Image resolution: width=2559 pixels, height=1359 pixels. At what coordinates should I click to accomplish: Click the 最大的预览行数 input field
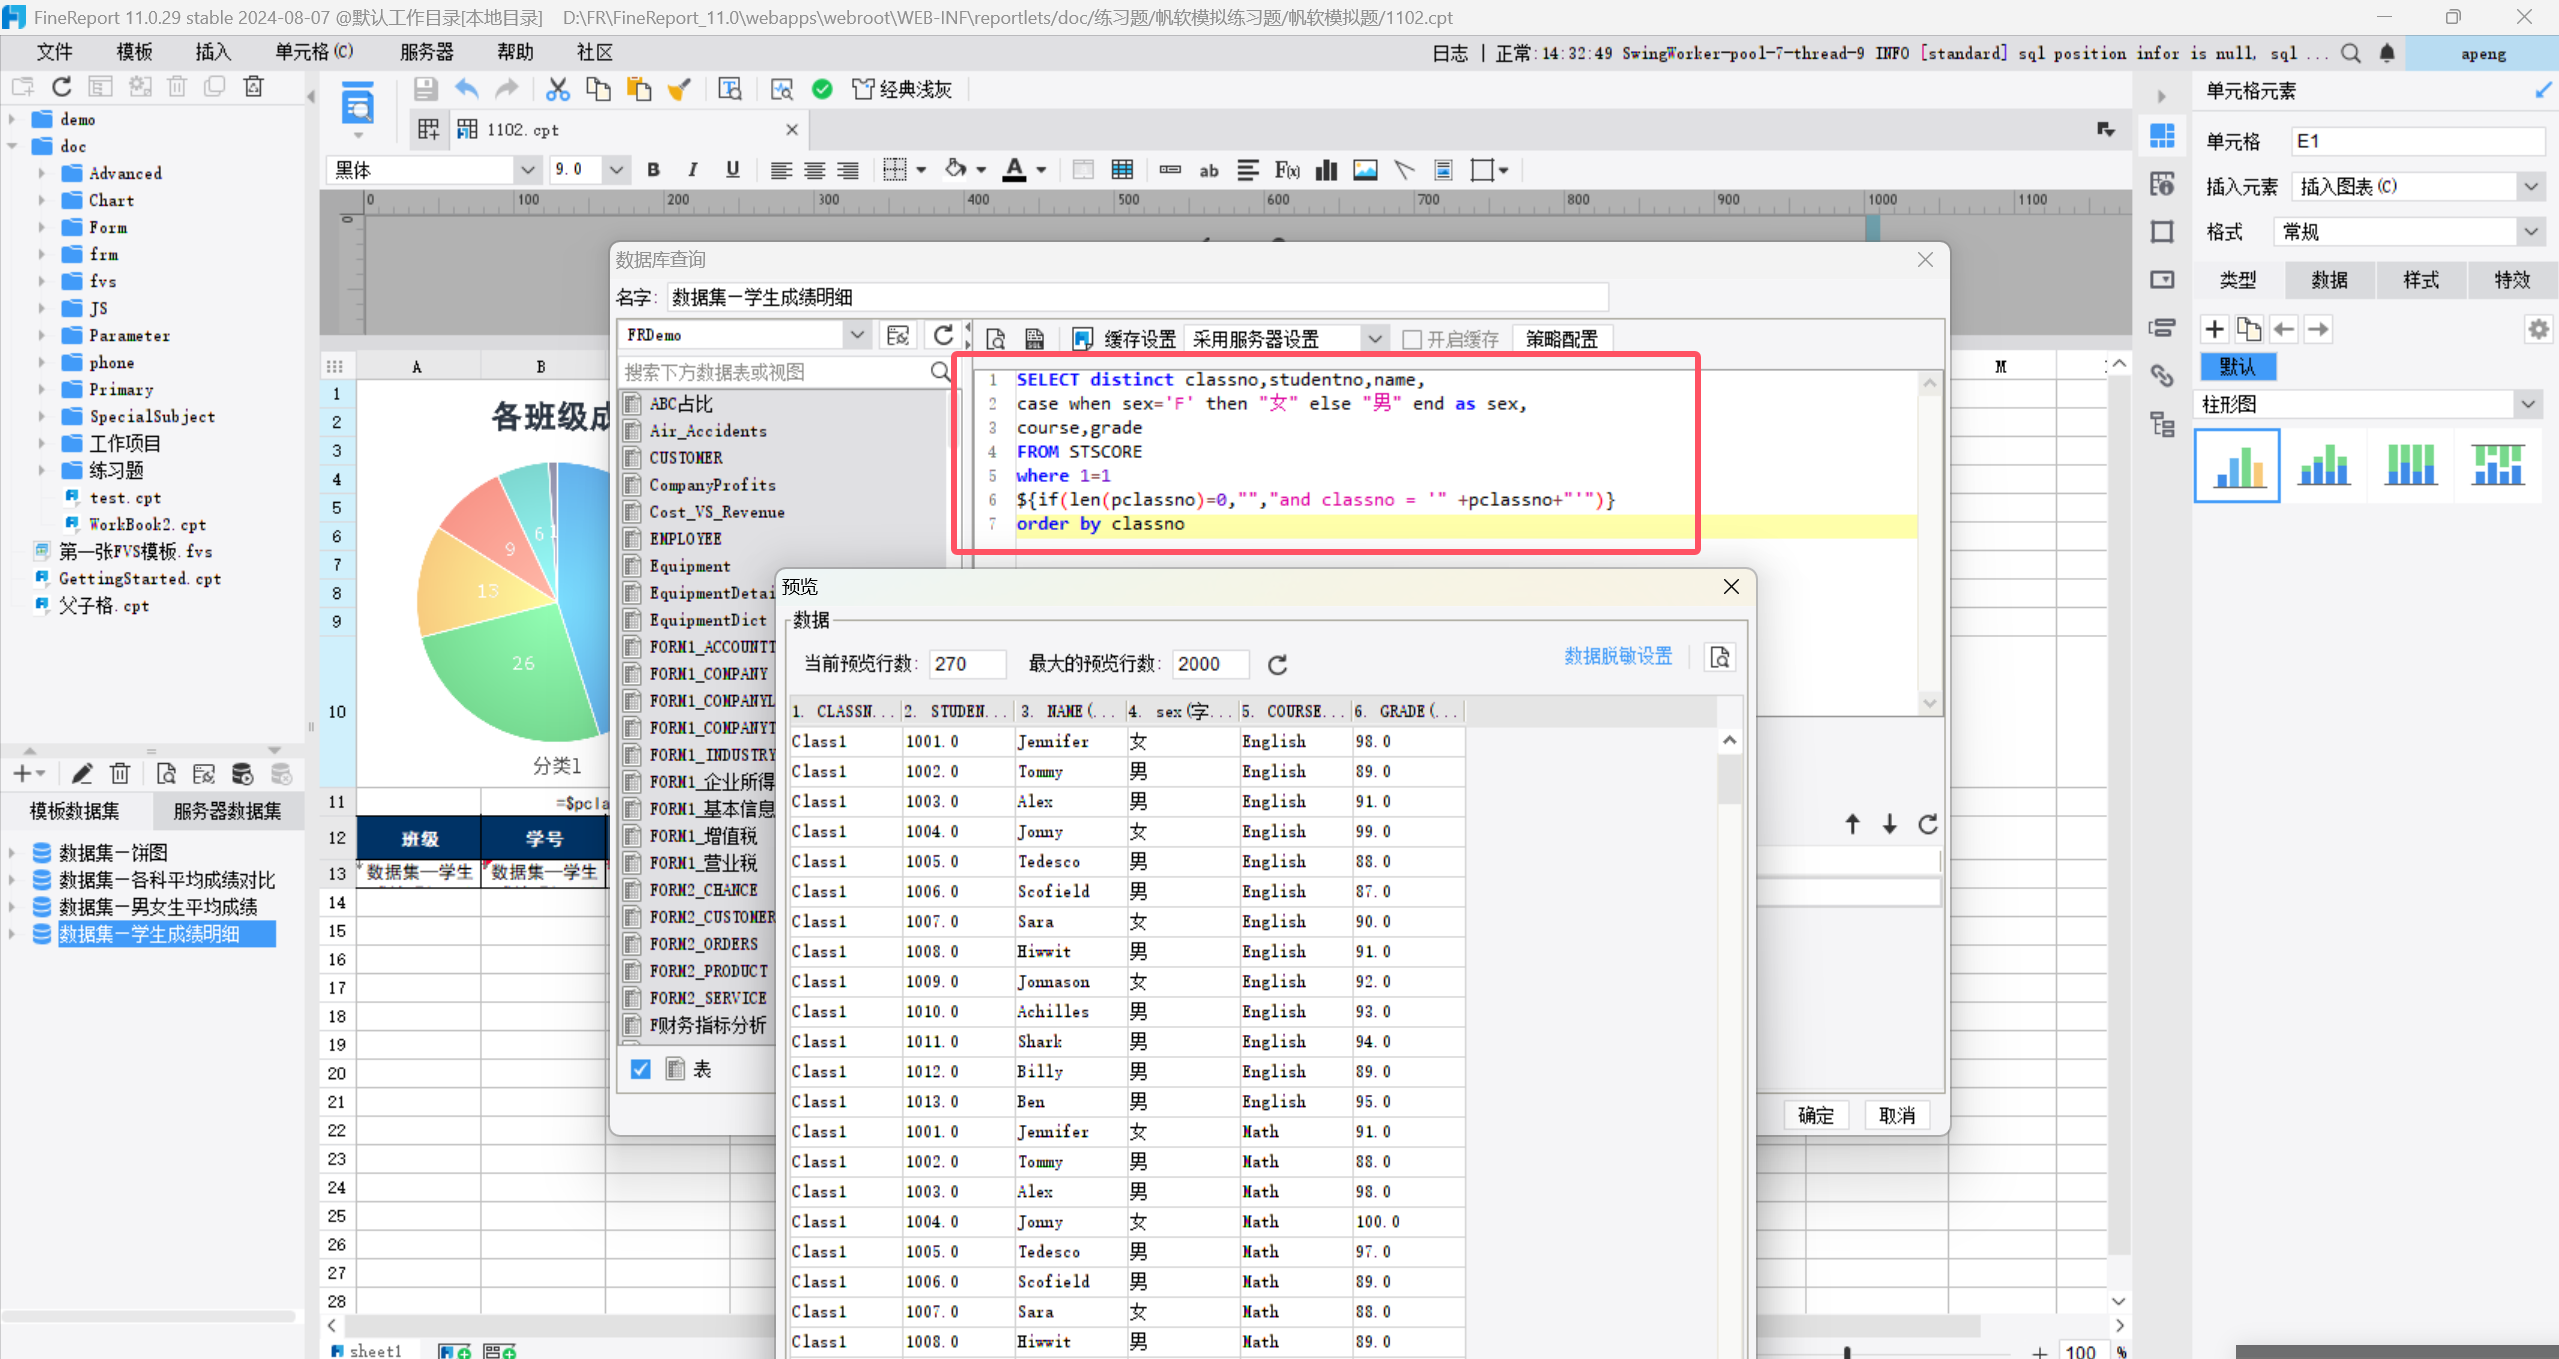pyautogui.click(x=1210, y=664)
